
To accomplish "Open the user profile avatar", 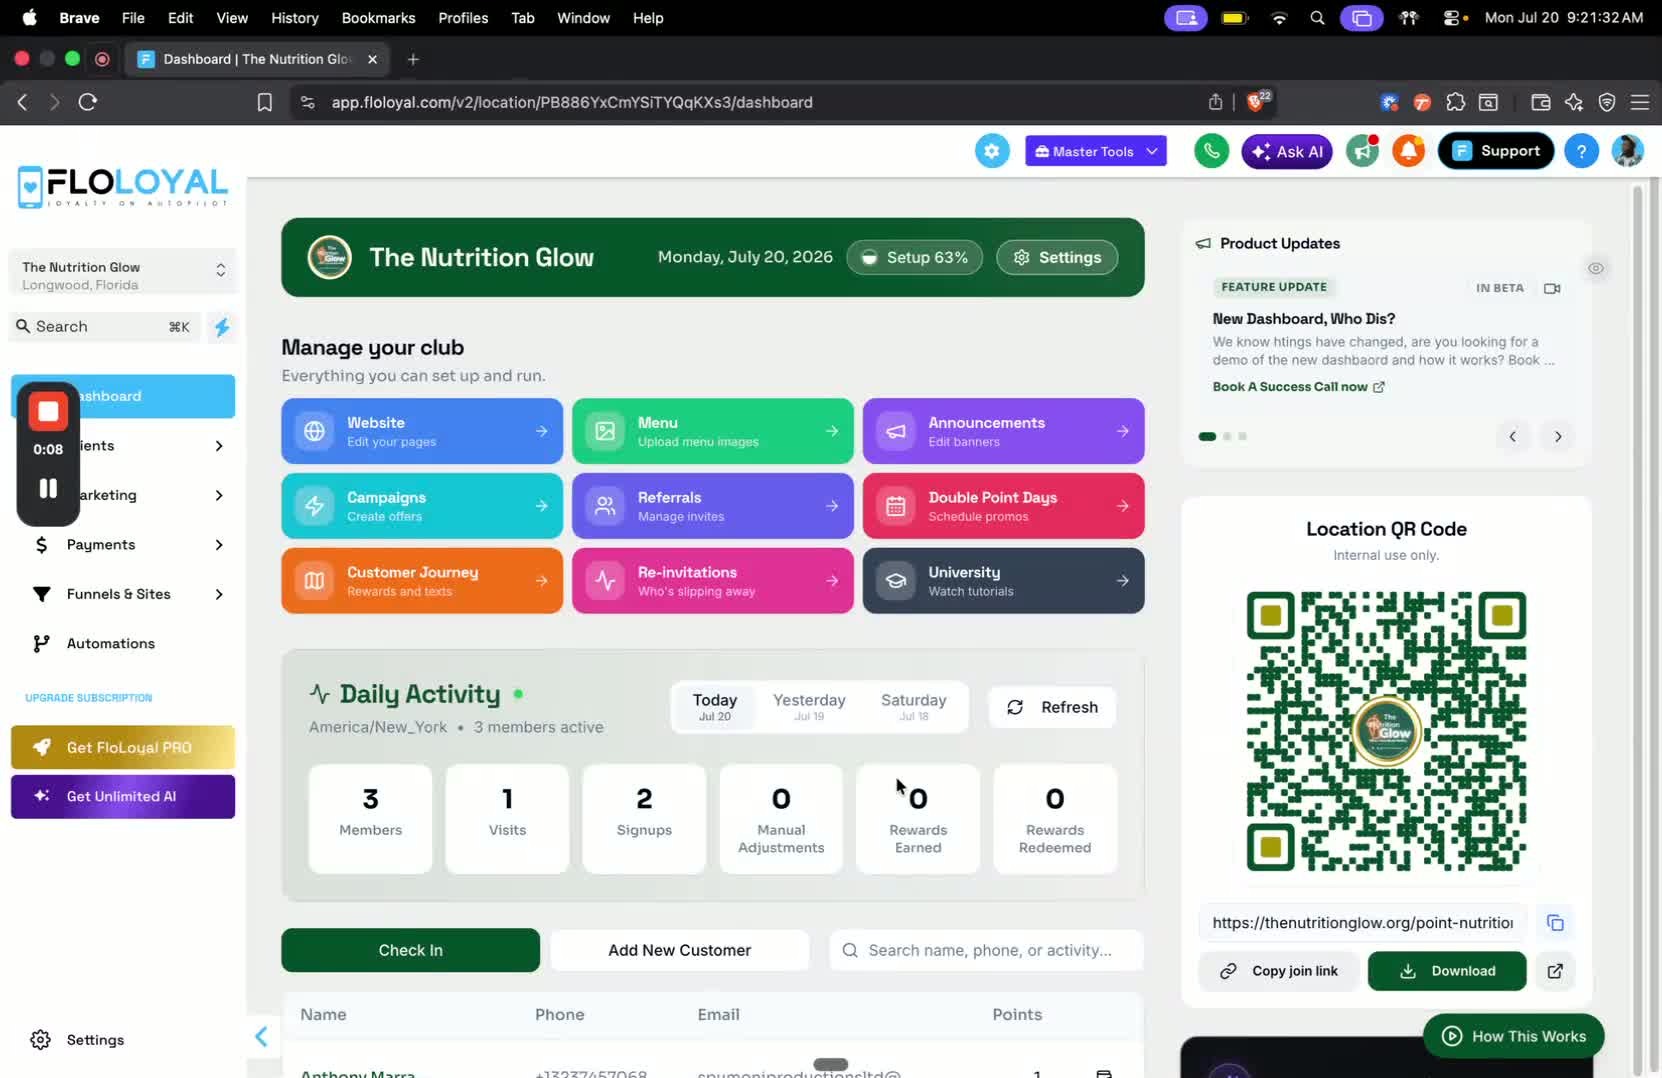I will pyautogui.click(x=1628, y=151).
